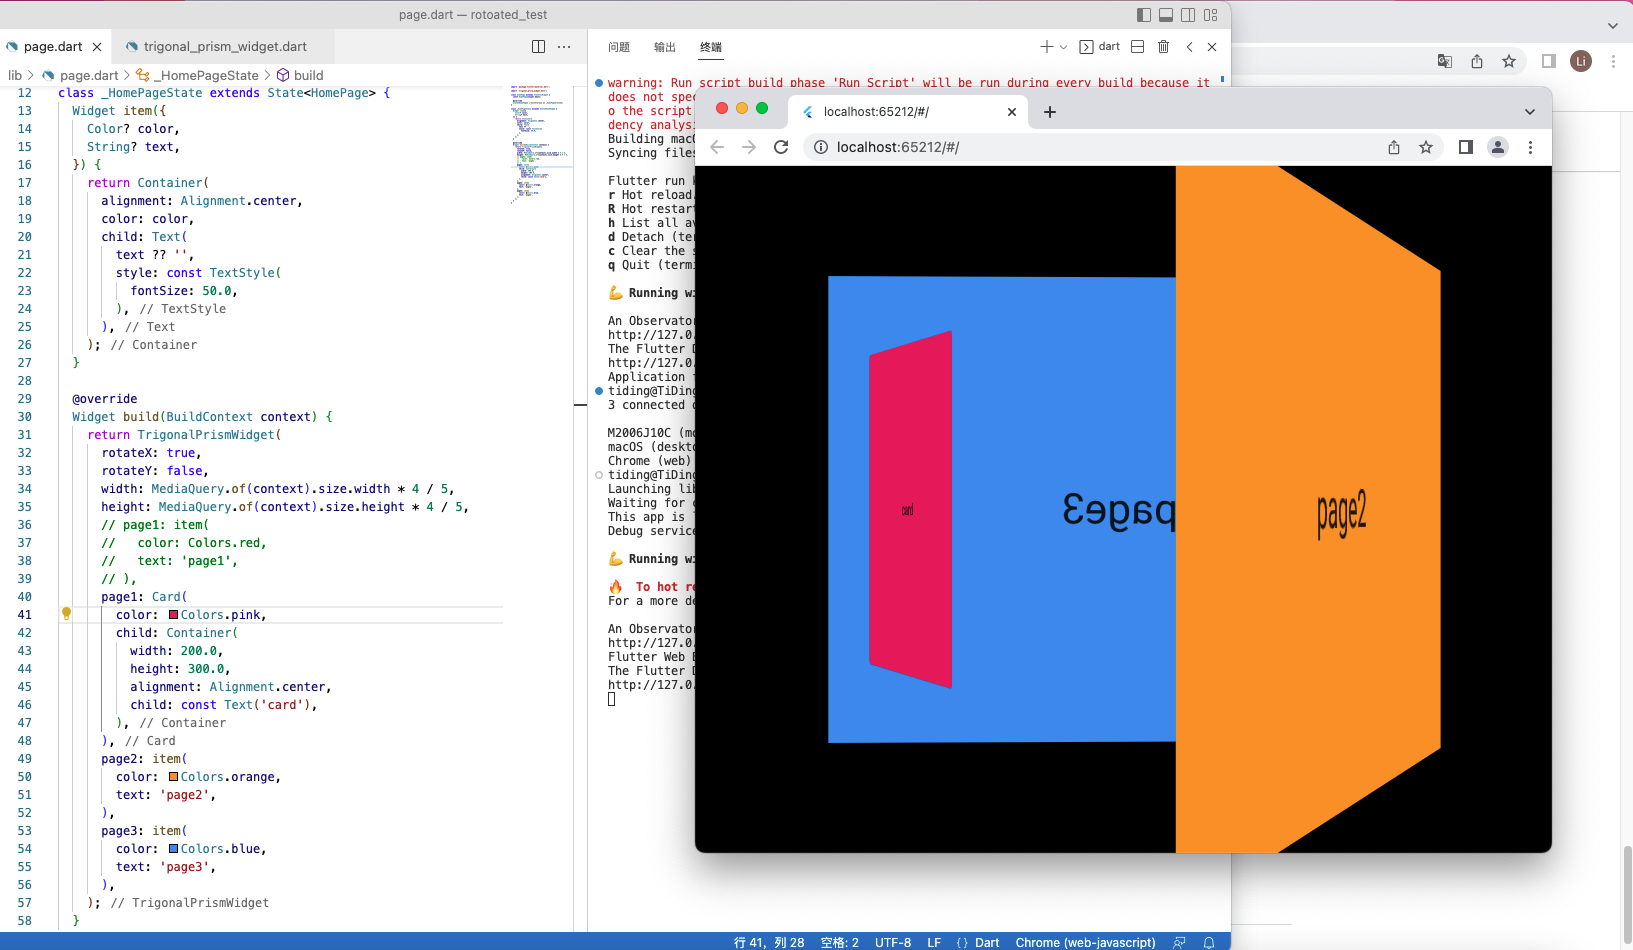Kill the active terminal with trash icon
This screenshot has width=1633, height=950.
pyautogui.click(x=1163, y=46)
